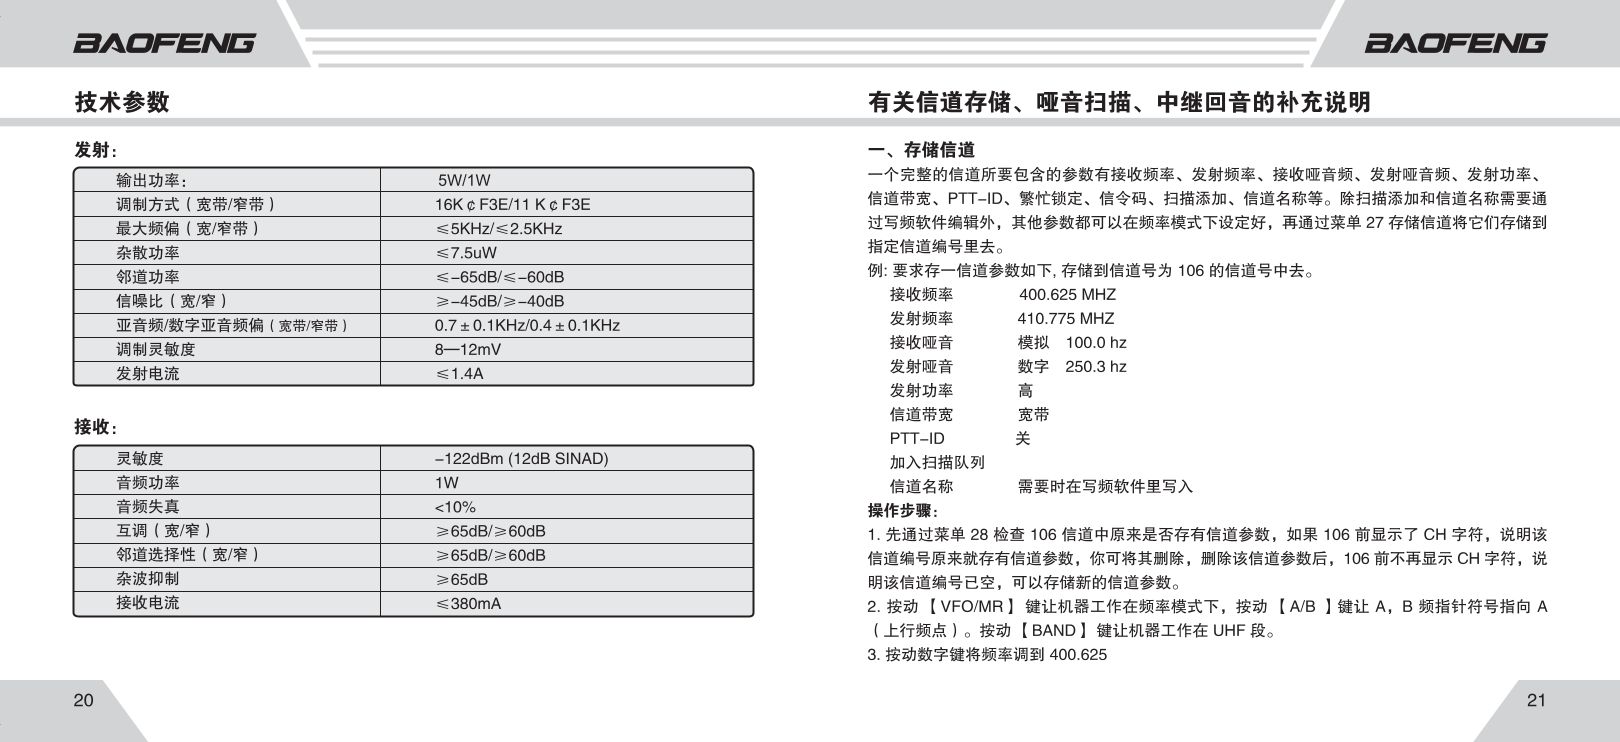Image resolution: width=1620 pixels, height=742 pixels.
Task: Click the 发射 section label above first table
Action: tap(95, 150)
